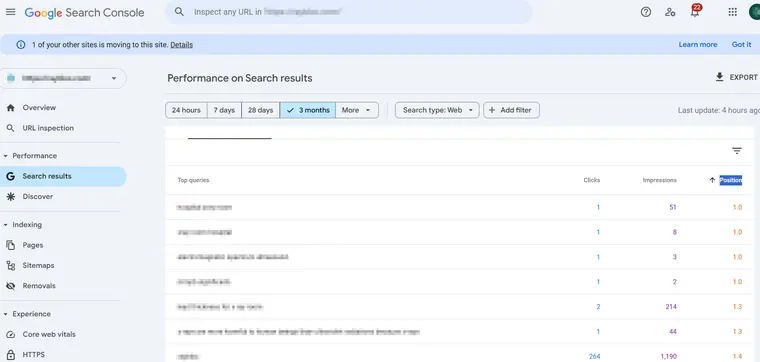Open the Google apps grid
Image resolution: width=760 pixels, height=362 pixels.
point(732,12)
